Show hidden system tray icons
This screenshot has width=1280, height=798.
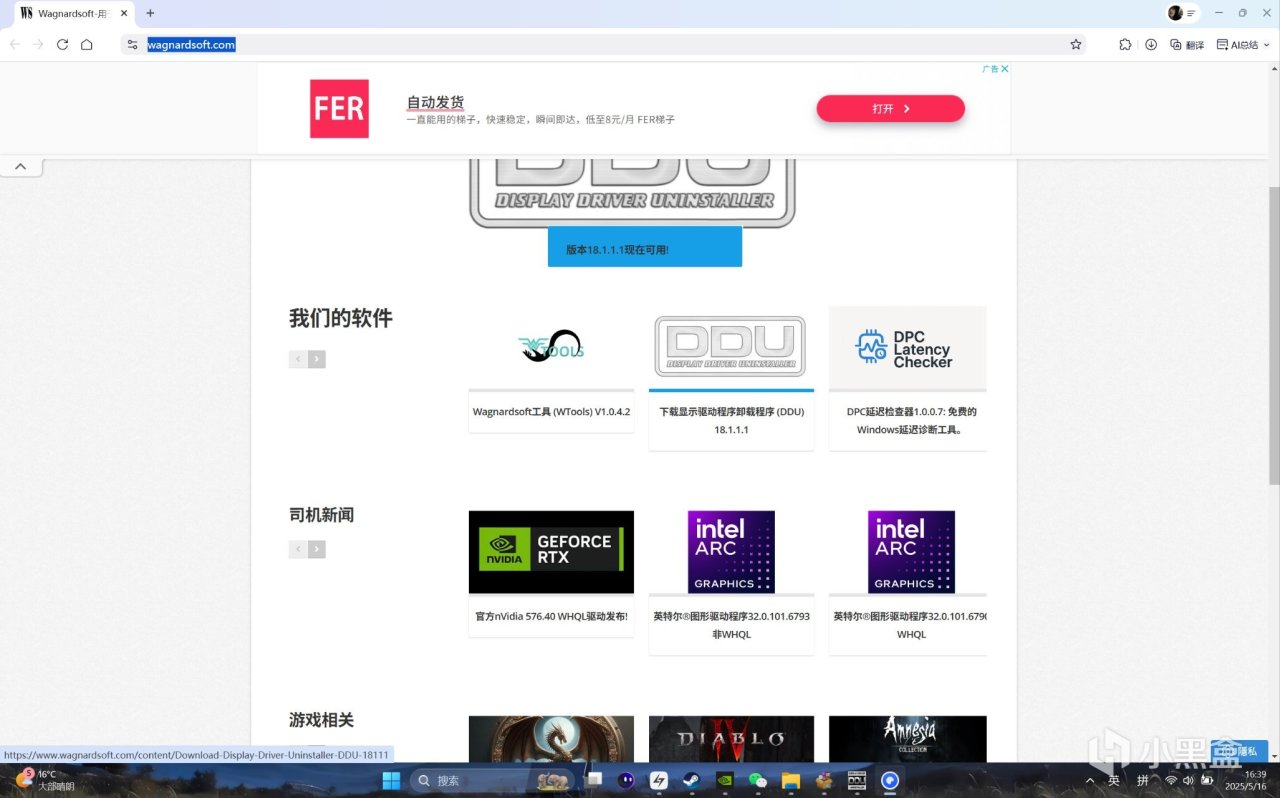click(x=1090, y=780)
